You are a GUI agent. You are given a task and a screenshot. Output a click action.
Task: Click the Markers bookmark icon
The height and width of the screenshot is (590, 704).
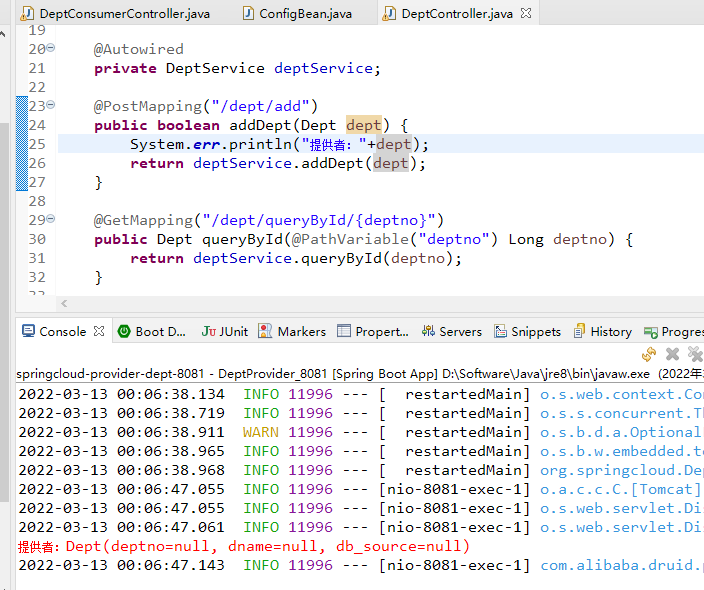265,331
